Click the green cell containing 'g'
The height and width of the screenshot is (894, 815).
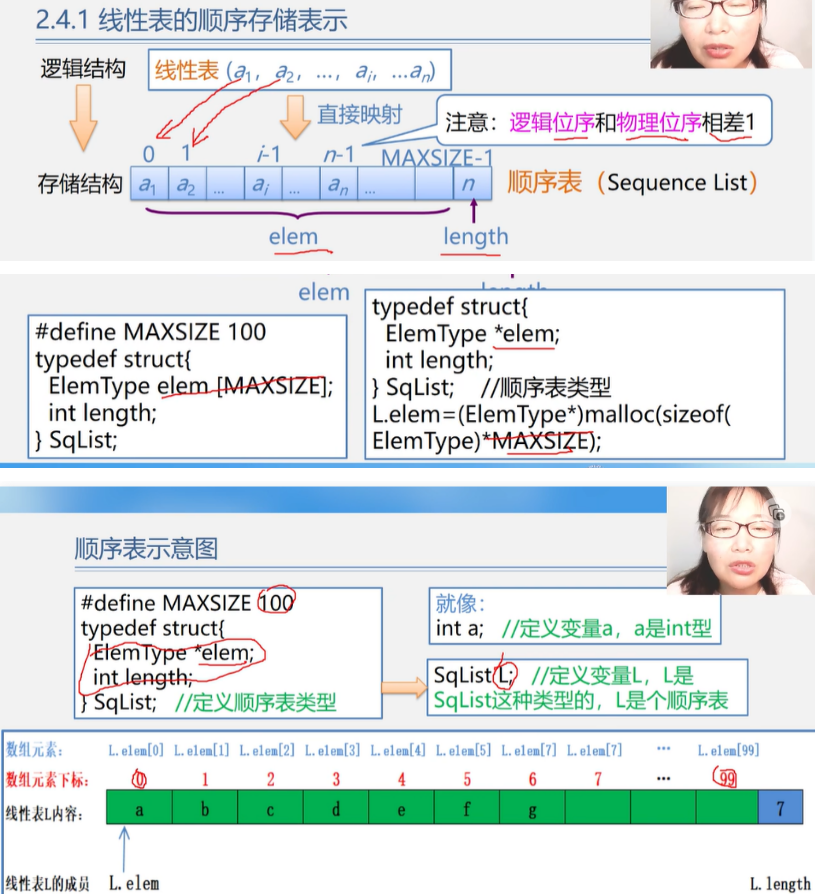(x=532, y=807)
